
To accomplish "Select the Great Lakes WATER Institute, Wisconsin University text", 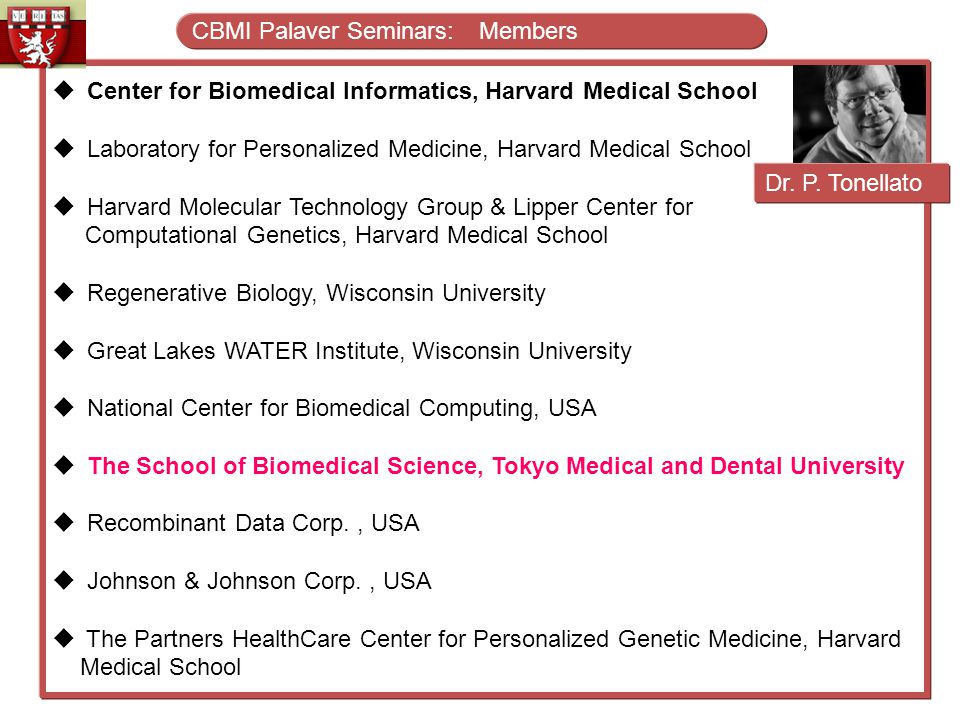I will pos(359,351).
